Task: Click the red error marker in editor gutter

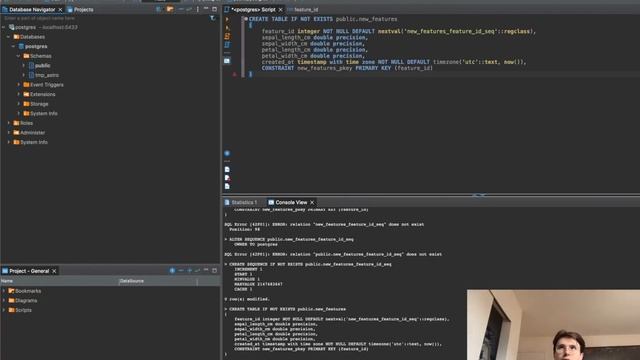Action: (x=234, y=74)
